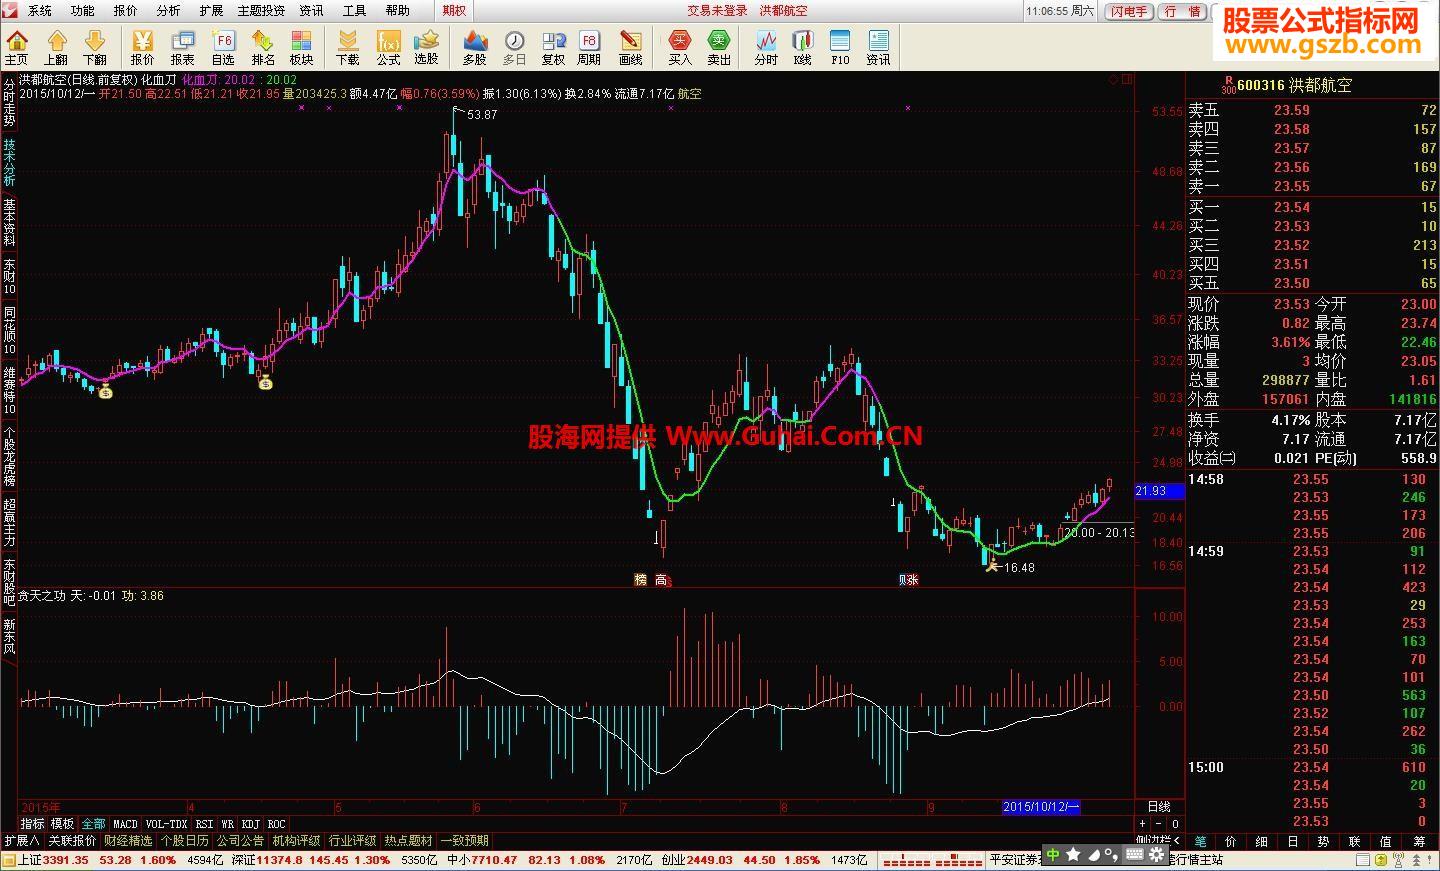Open the 帮助 menu
Image resolution: width=1440 pixels, height=871 pixels.
(x=398, y=11)
